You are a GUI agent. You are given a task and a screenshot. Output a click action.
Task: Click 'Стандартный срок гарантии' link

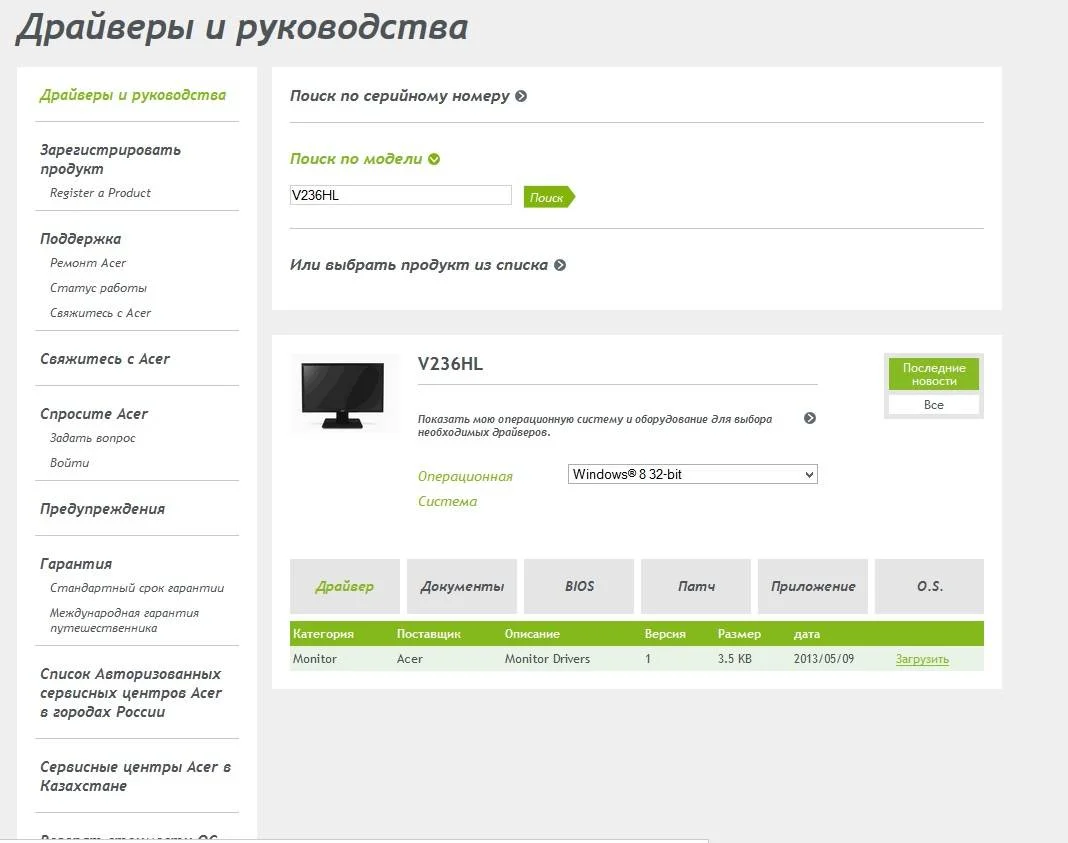click(x=137, y=588)
